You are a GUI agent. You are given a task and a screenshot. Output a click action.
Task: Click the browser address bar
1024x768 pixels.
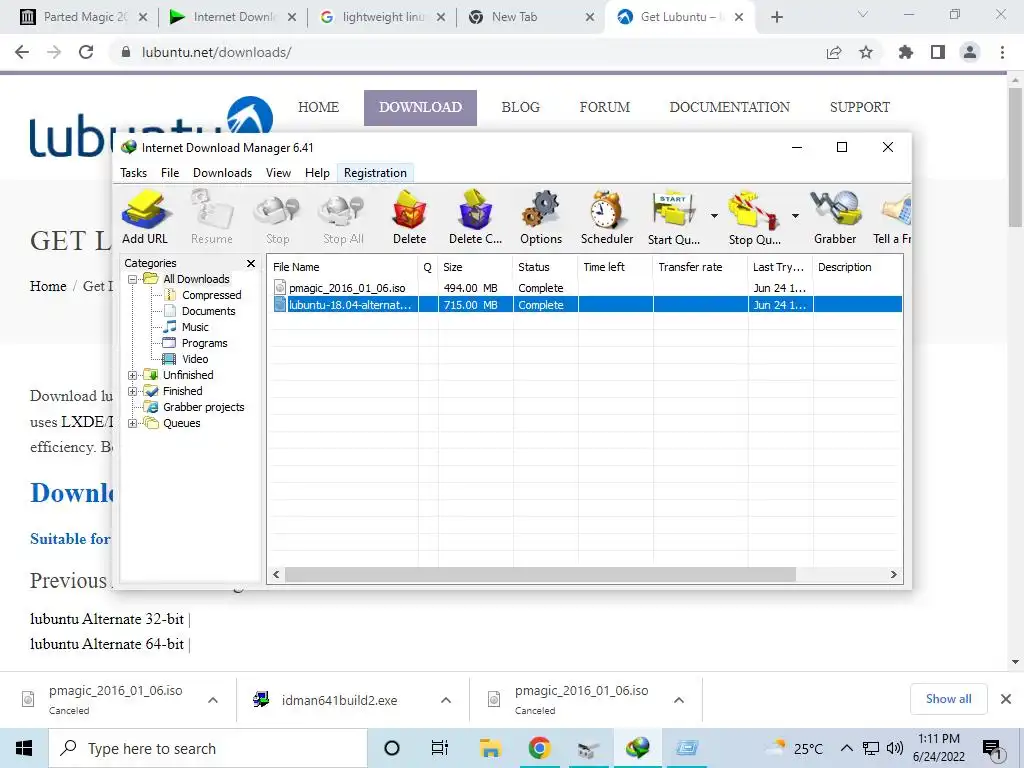point(470,52)
